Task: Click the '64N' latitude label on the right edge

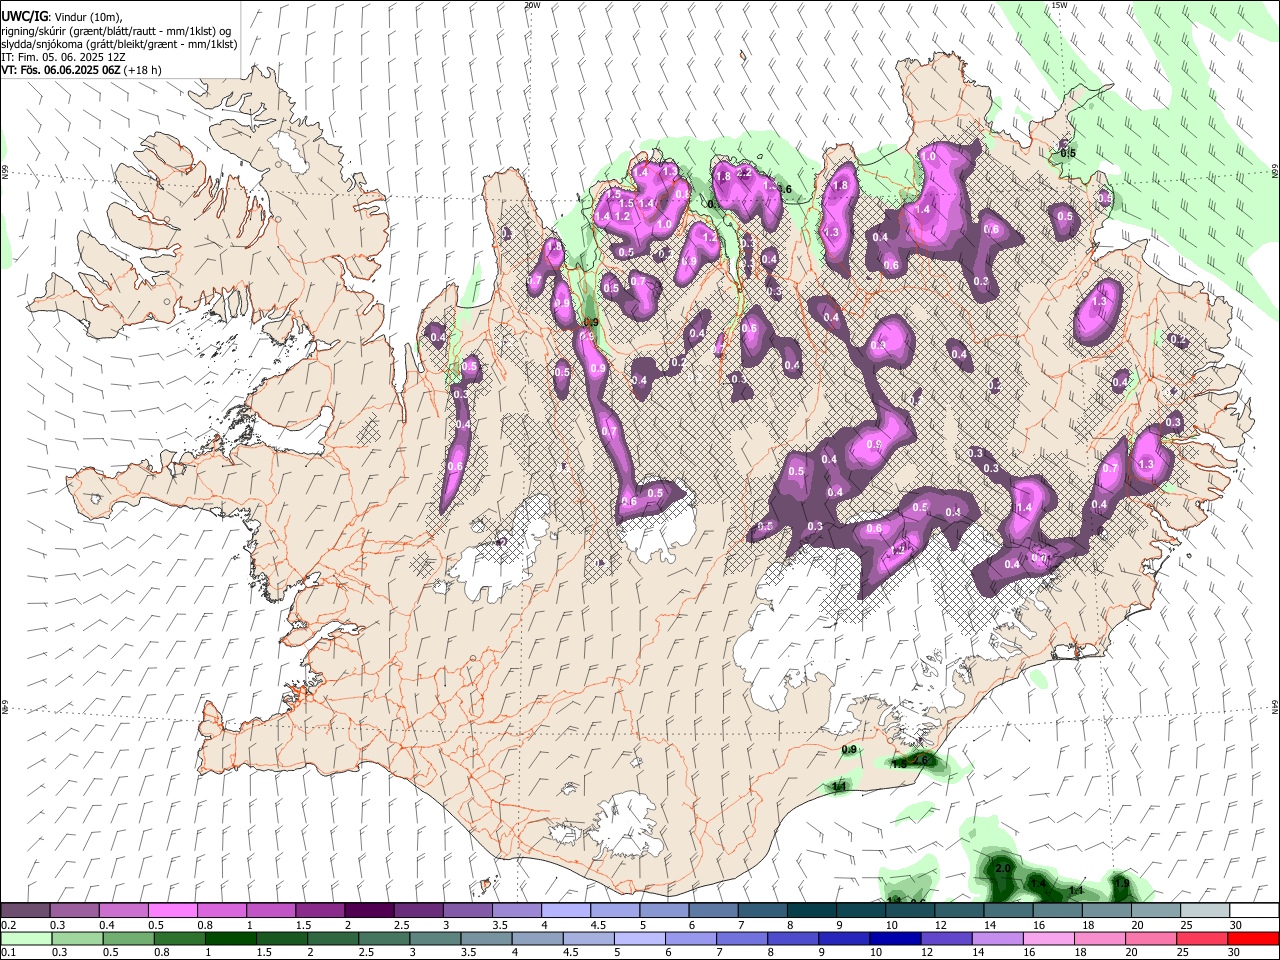Action: coord(1275,706)
